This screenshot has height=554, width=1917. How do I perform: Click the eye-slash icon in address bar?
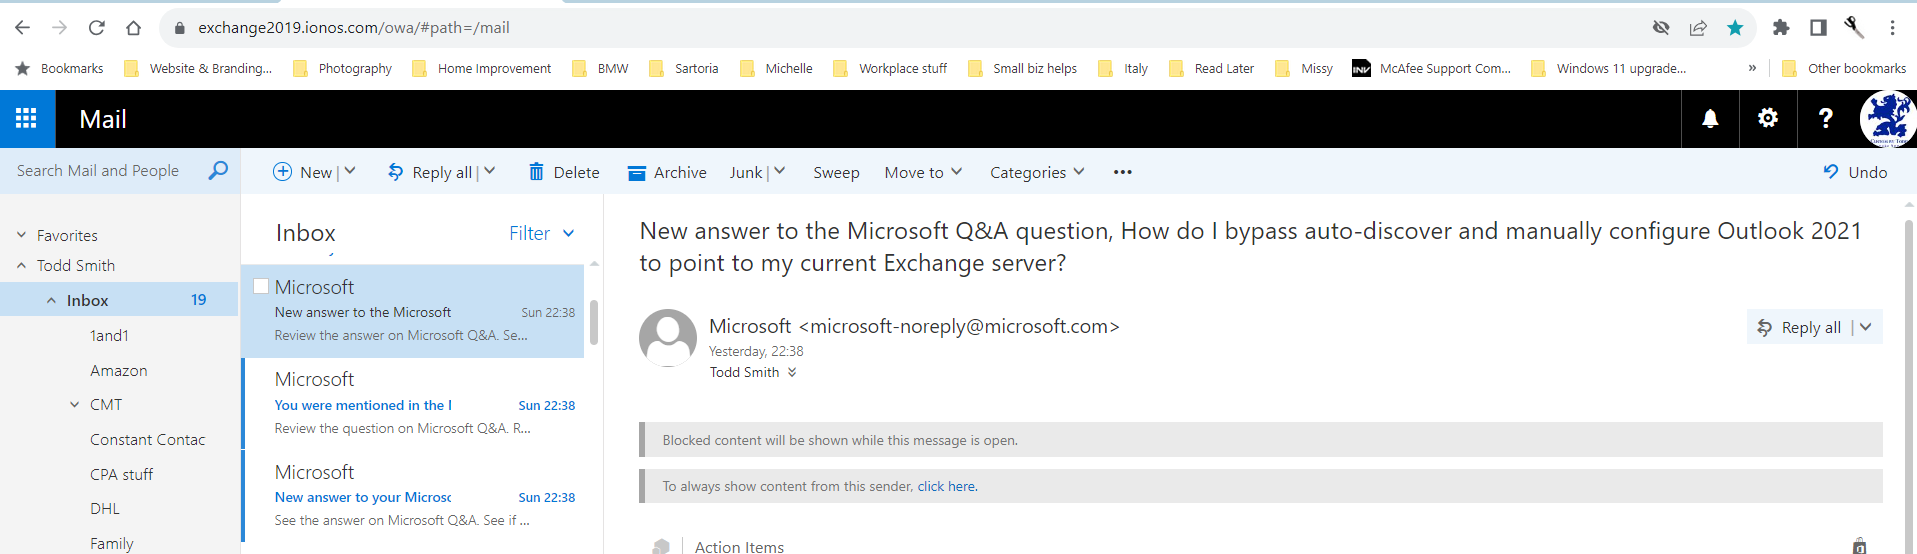[1661, 28]
